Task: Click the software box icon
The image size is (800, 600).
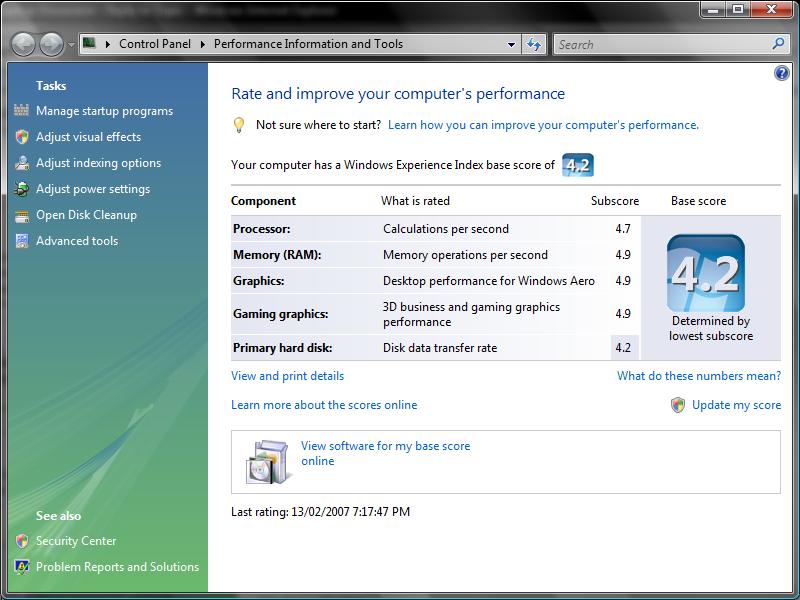Action: [x=268, y=462]
